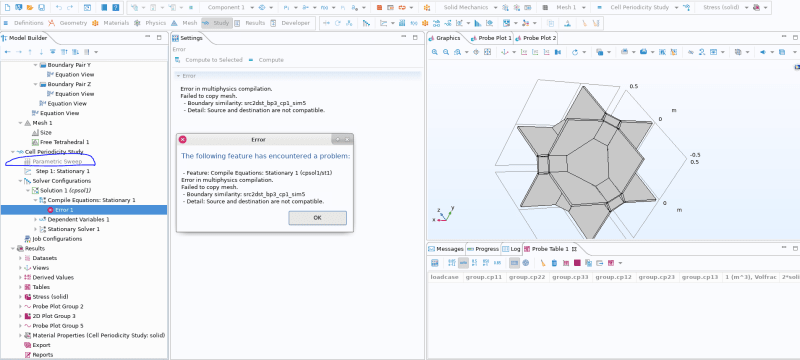This screenshot has height=360, width=800.
Task: Click the loadcase column header
Action: tap(445, 277)
